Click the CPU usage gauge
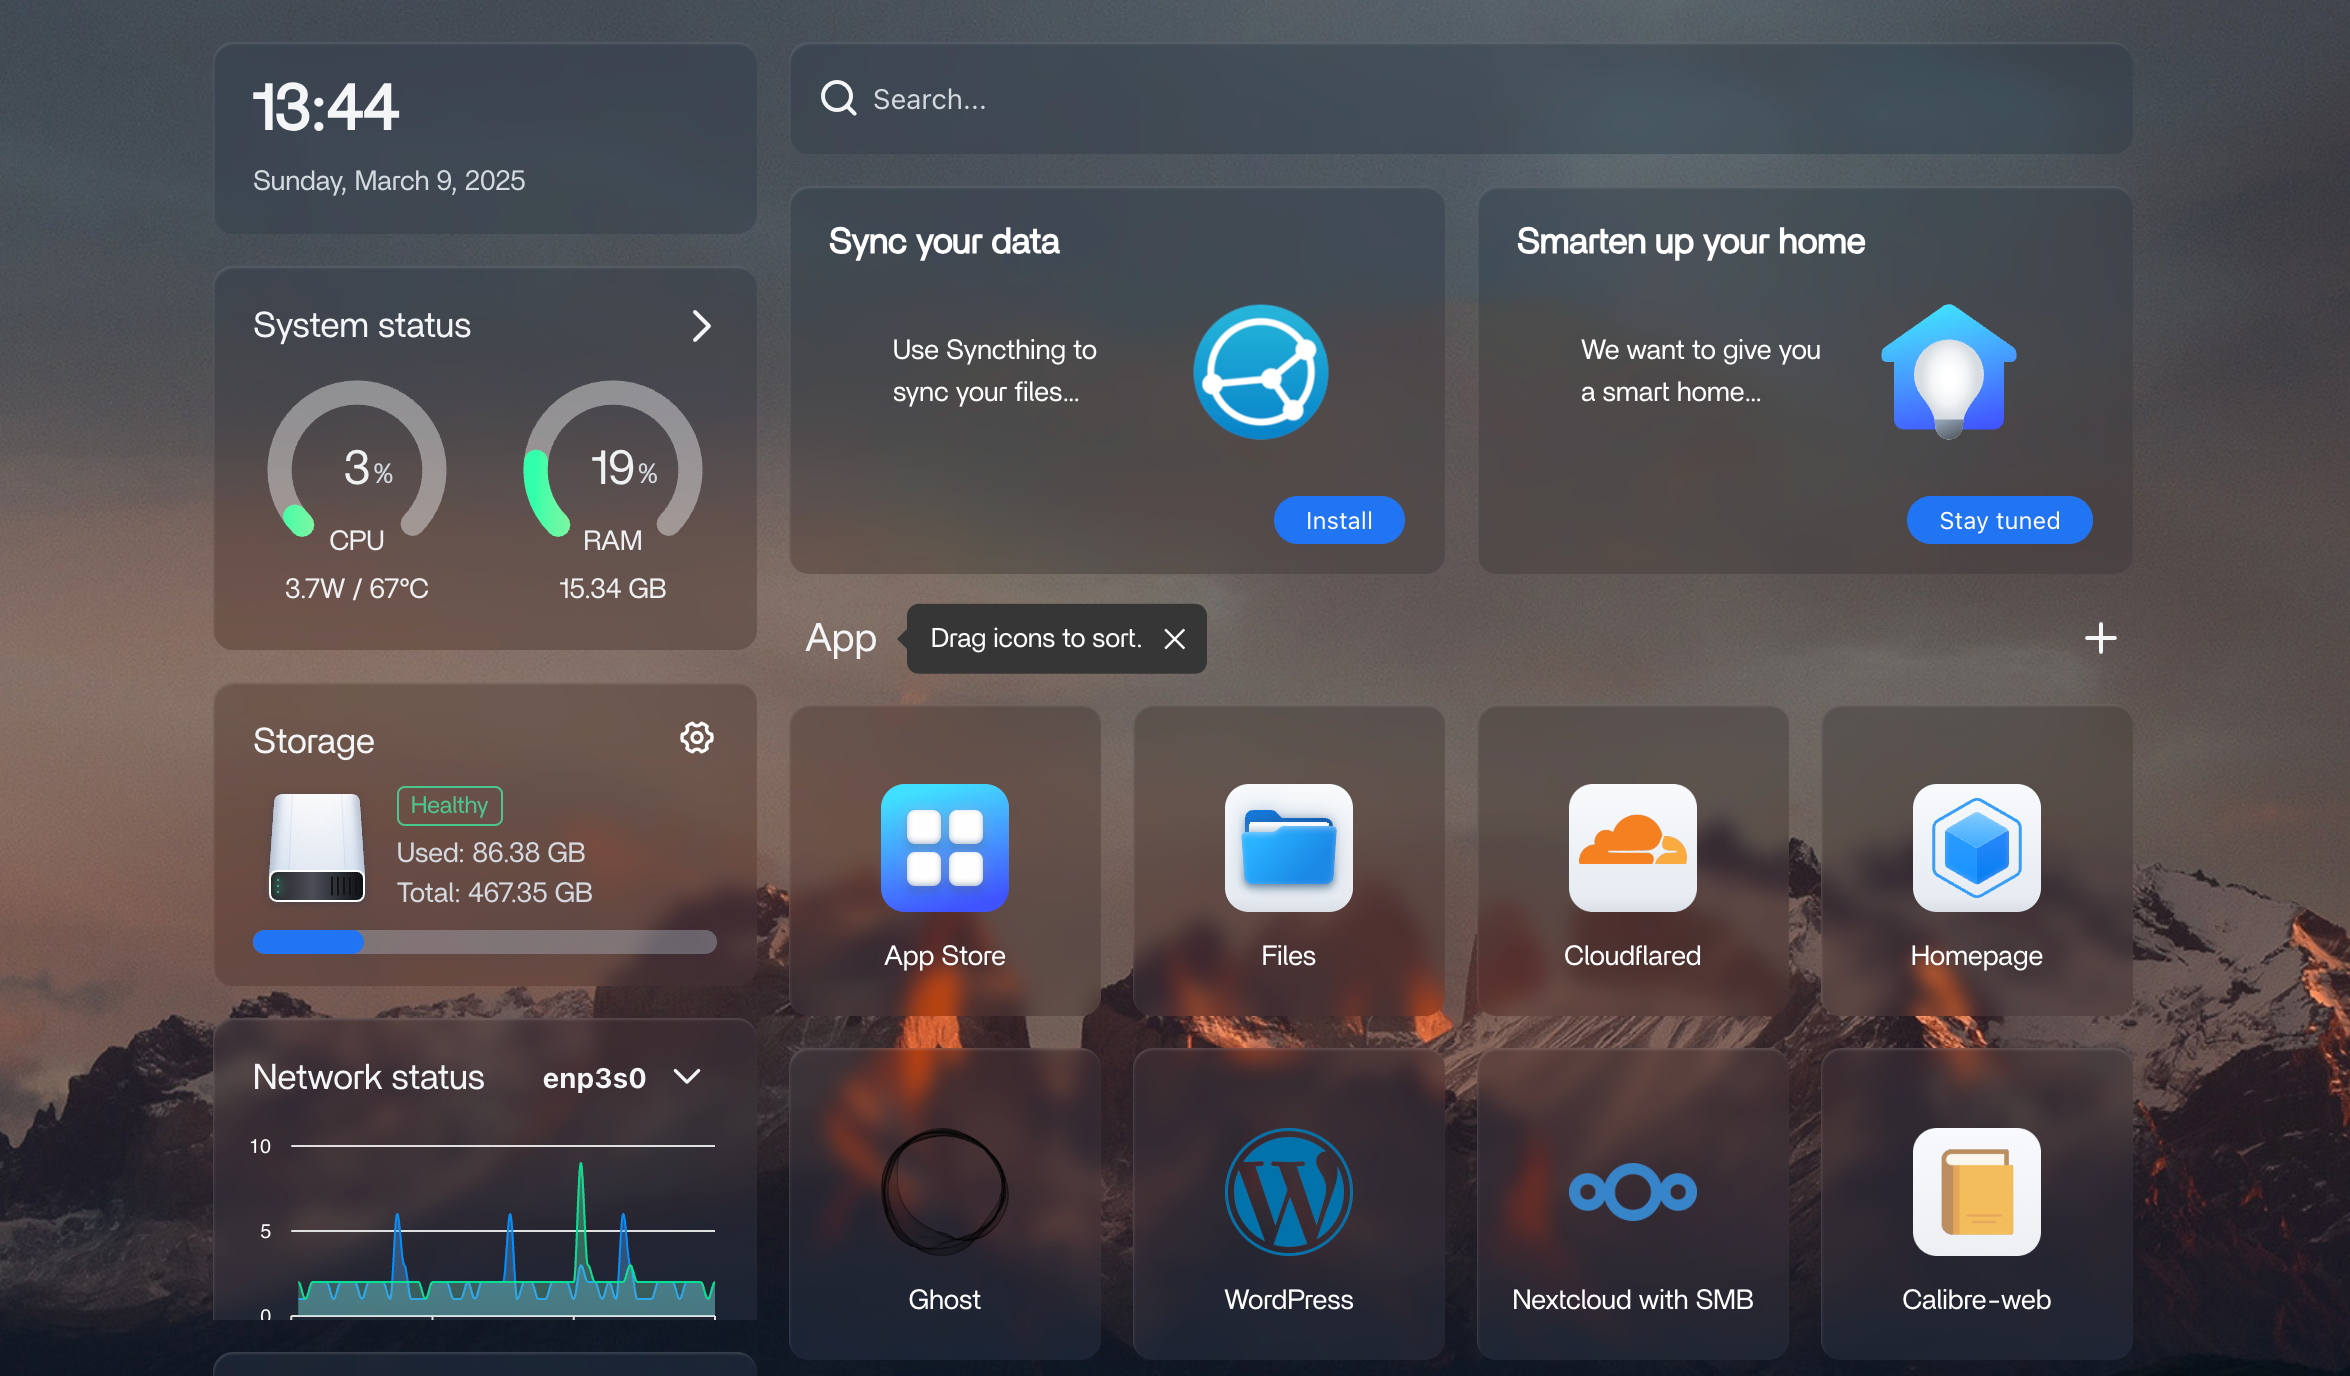2350x1376 pixels. pyautogui.click(x=357, y=465)
